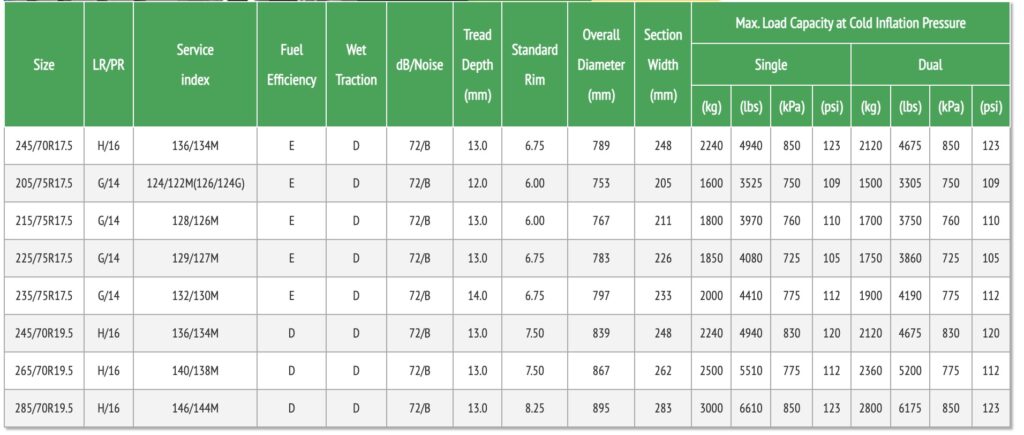Select the Wet Traction header cell
Viewport: 1024px width, 435px height.
(356, 65)
